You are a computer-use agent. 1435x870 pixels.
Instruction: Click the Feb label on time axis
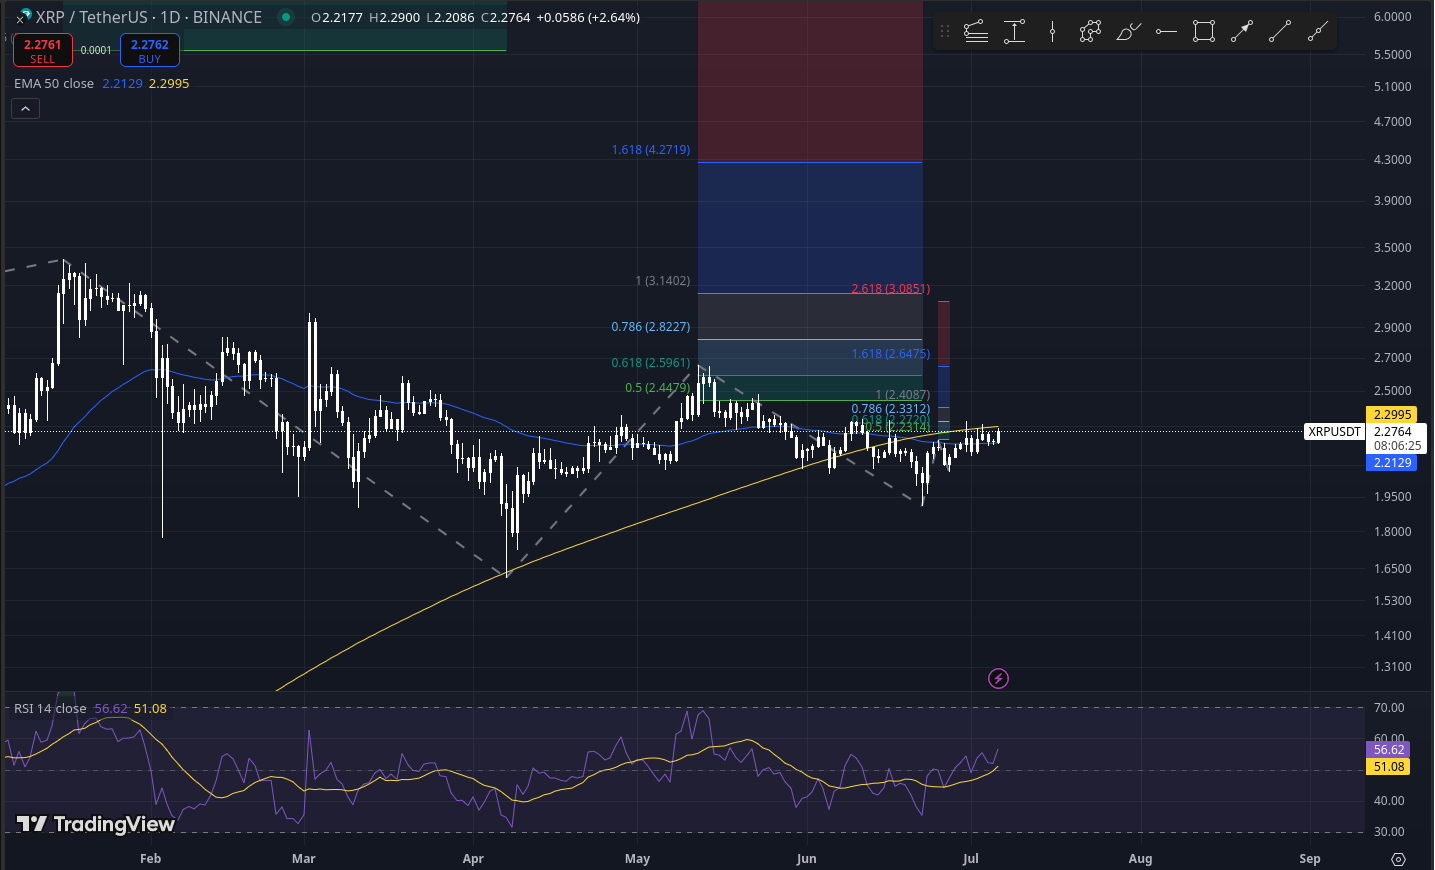(151, 859)
